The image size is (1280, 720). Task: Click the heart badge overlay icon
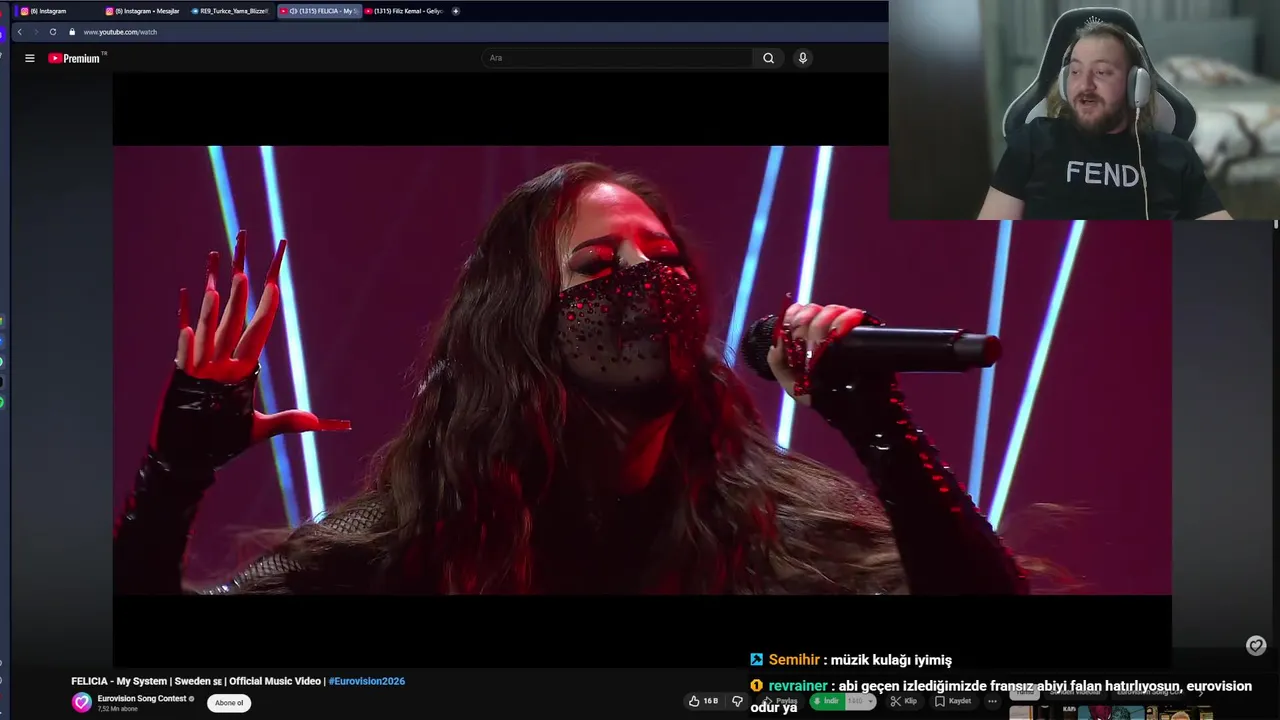point(1256,646)
